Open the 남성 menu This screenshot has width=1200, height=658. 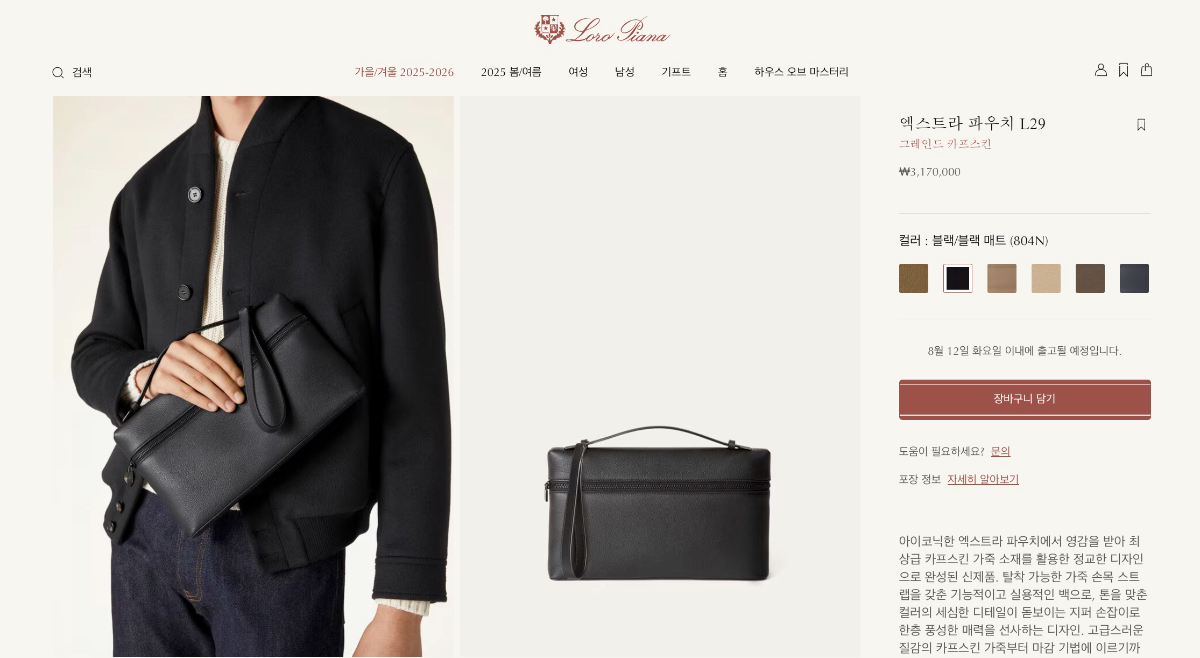[625, 72]
